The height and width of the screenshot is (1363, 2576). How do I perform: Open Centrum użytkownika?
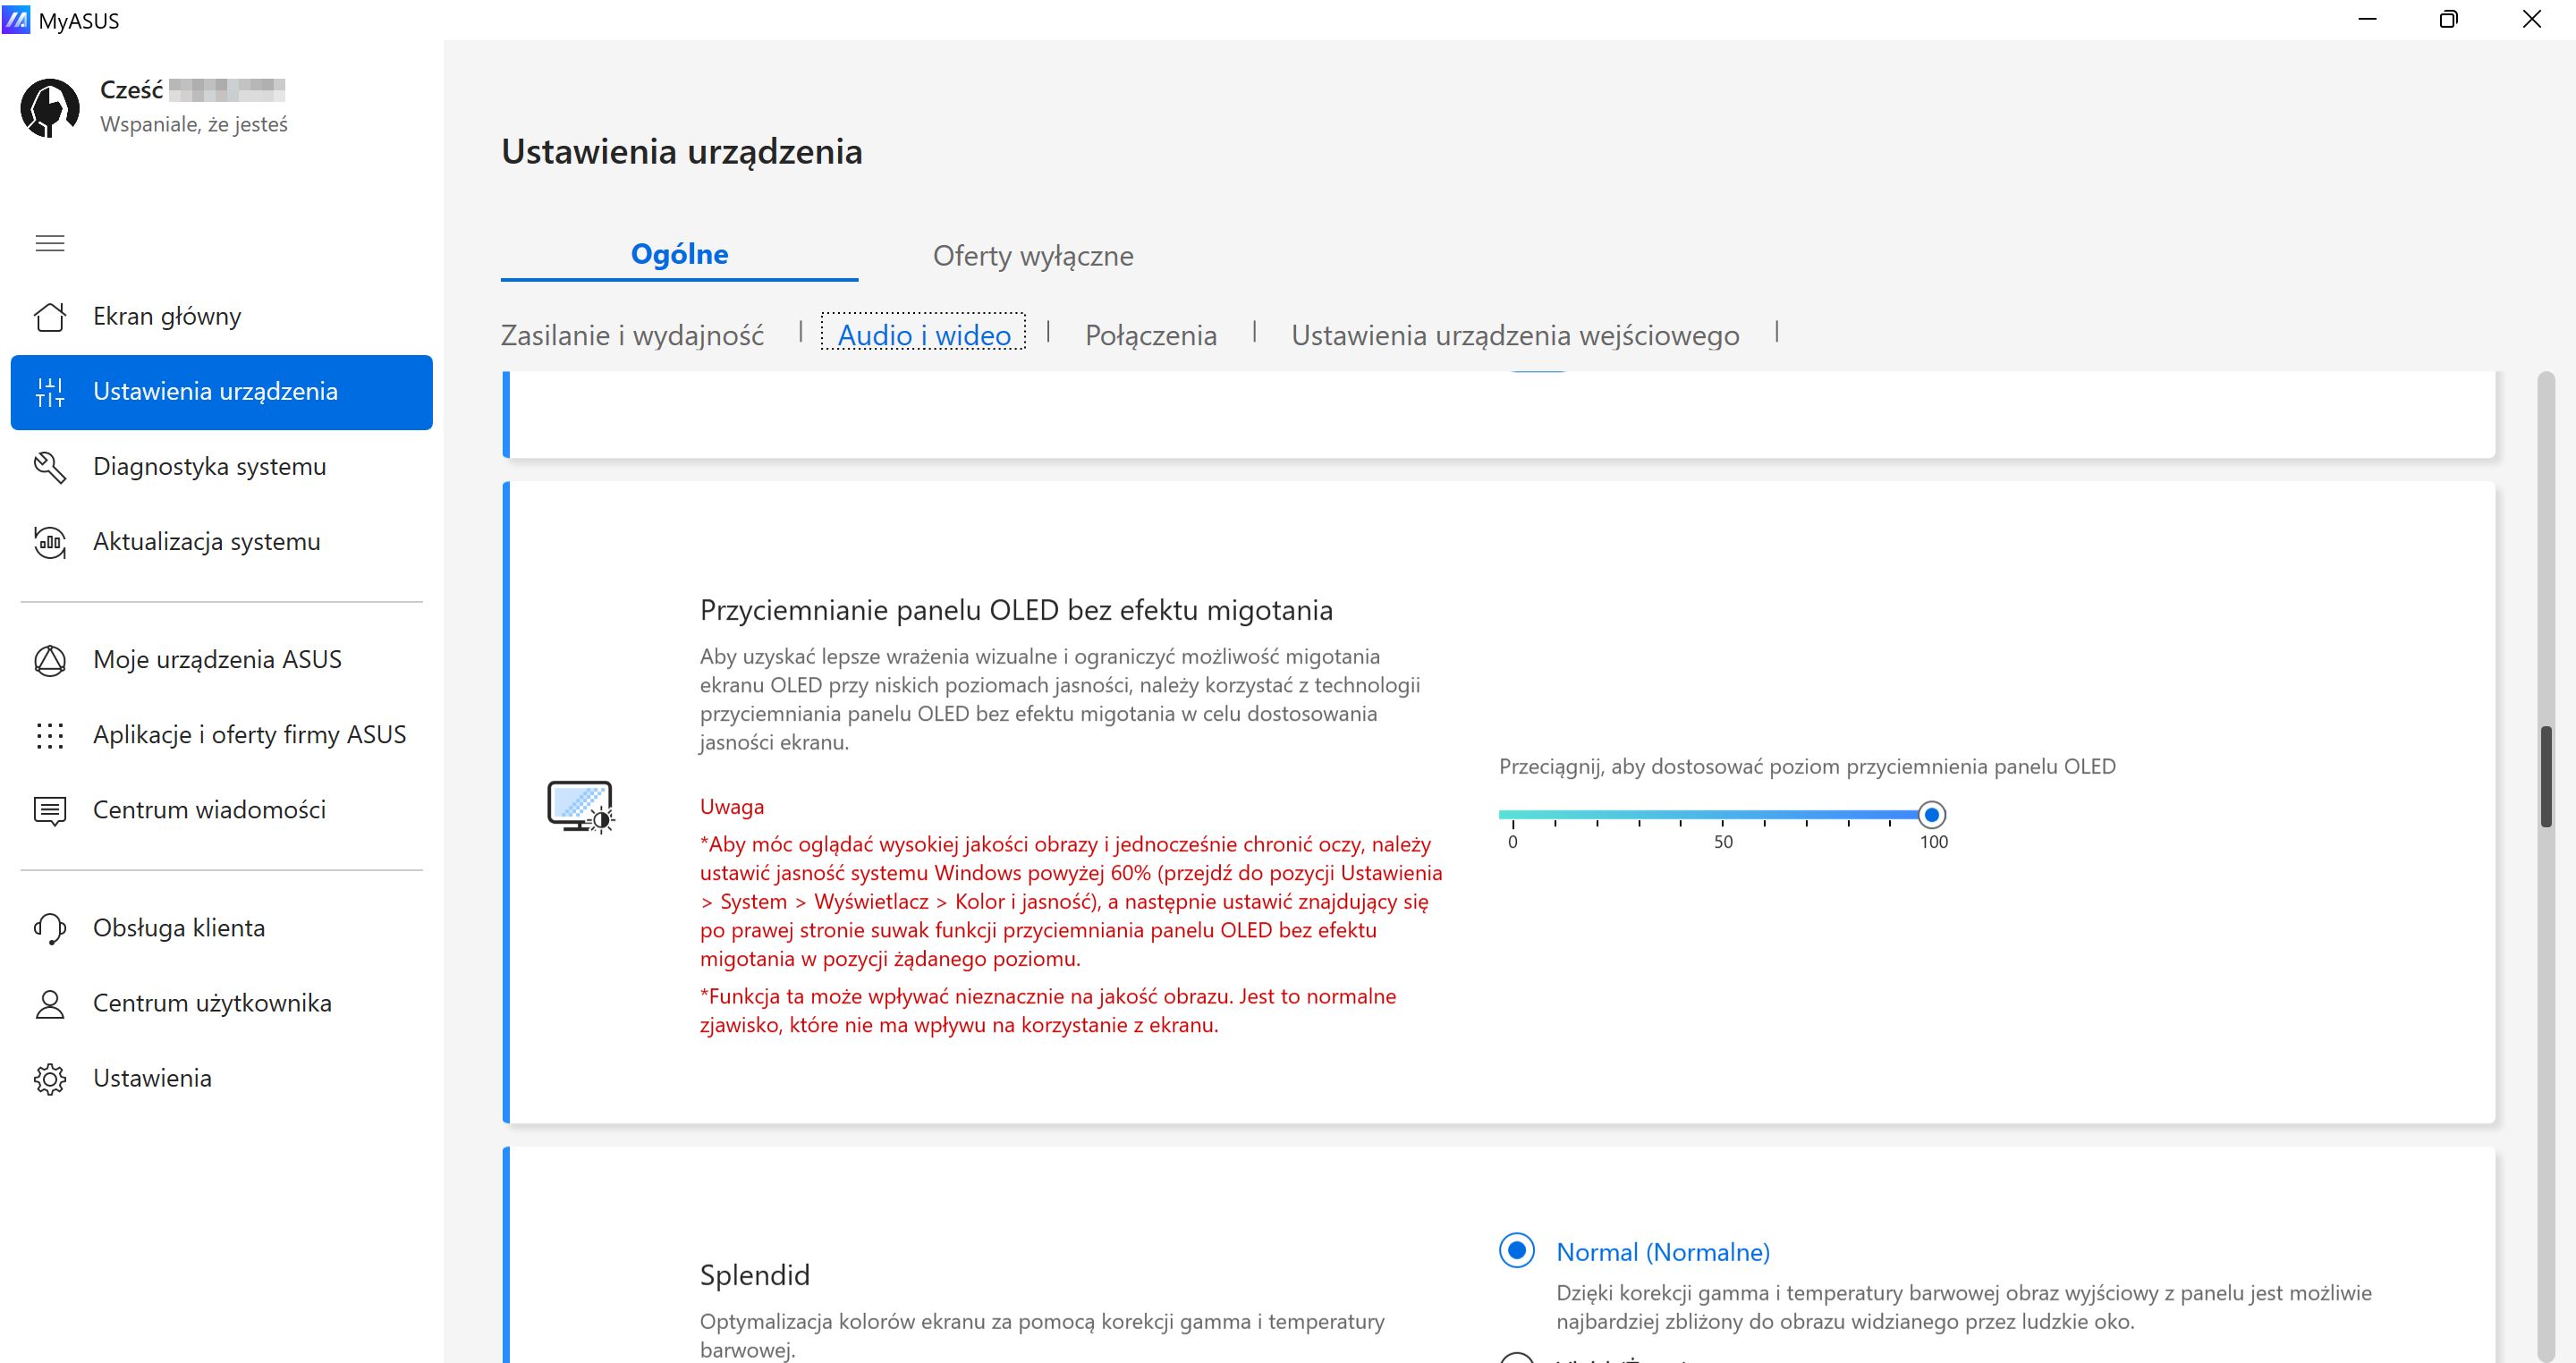point(222,1003)
